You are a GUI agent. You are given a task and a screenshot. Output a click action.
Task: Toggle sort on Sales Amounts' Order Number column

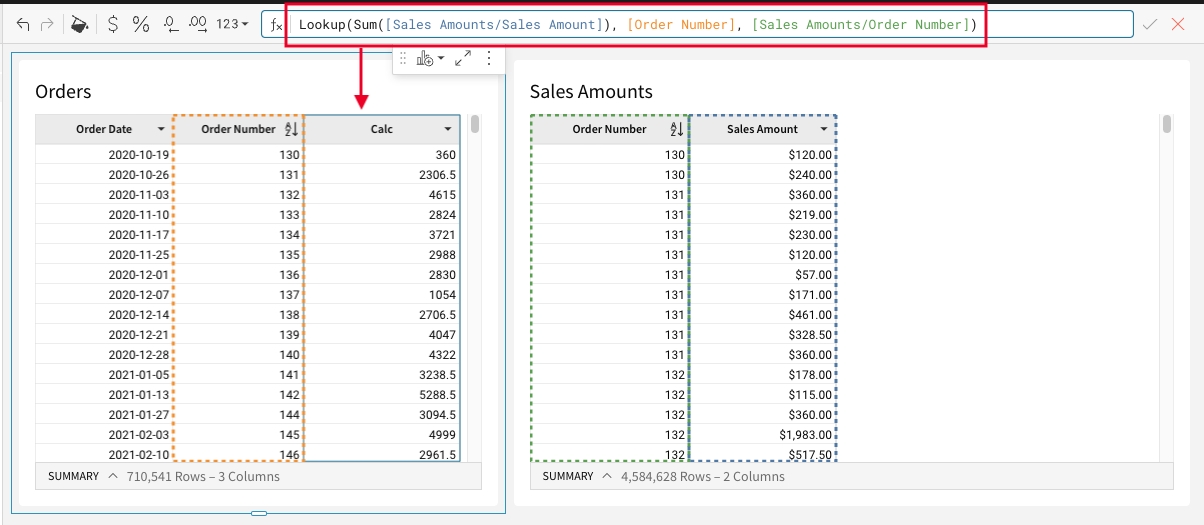676,130
